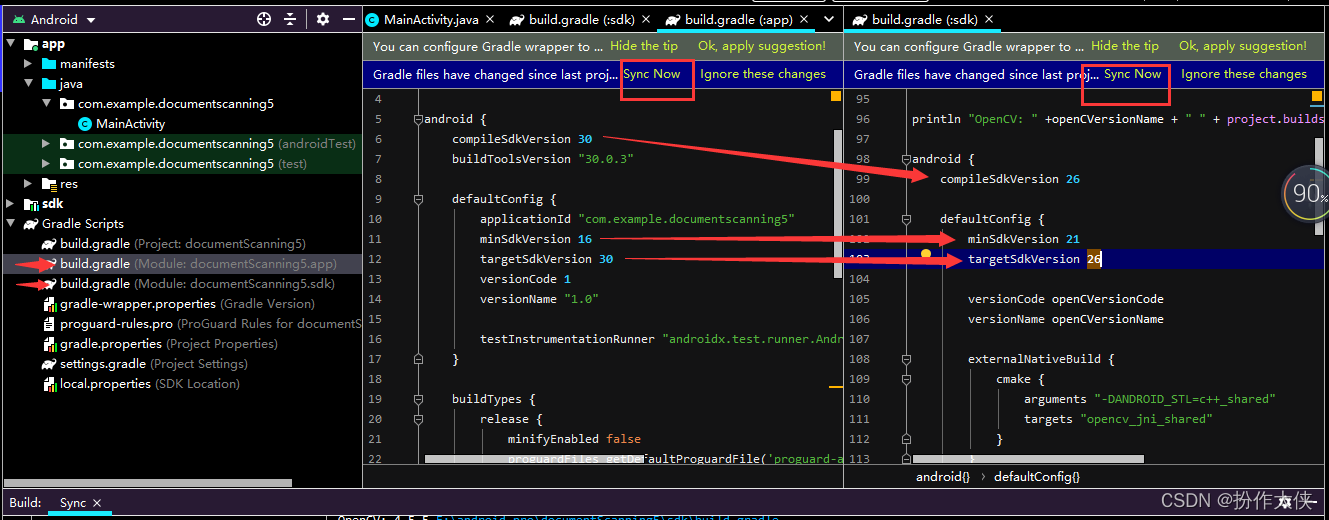Expand the (test) package node

[46, 164]
